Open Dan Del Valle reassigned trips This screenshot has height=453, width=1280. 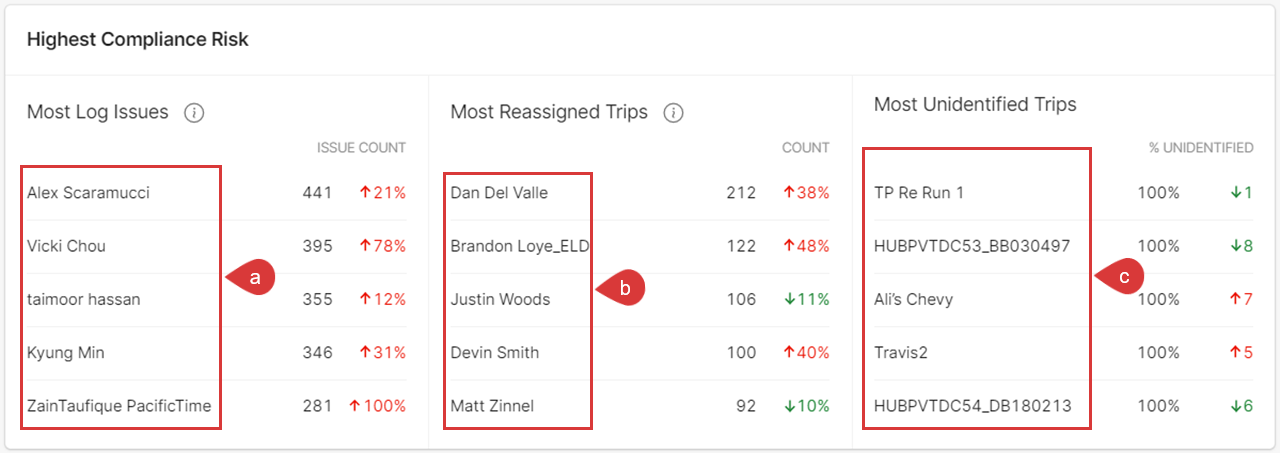[x=499, y=193]
